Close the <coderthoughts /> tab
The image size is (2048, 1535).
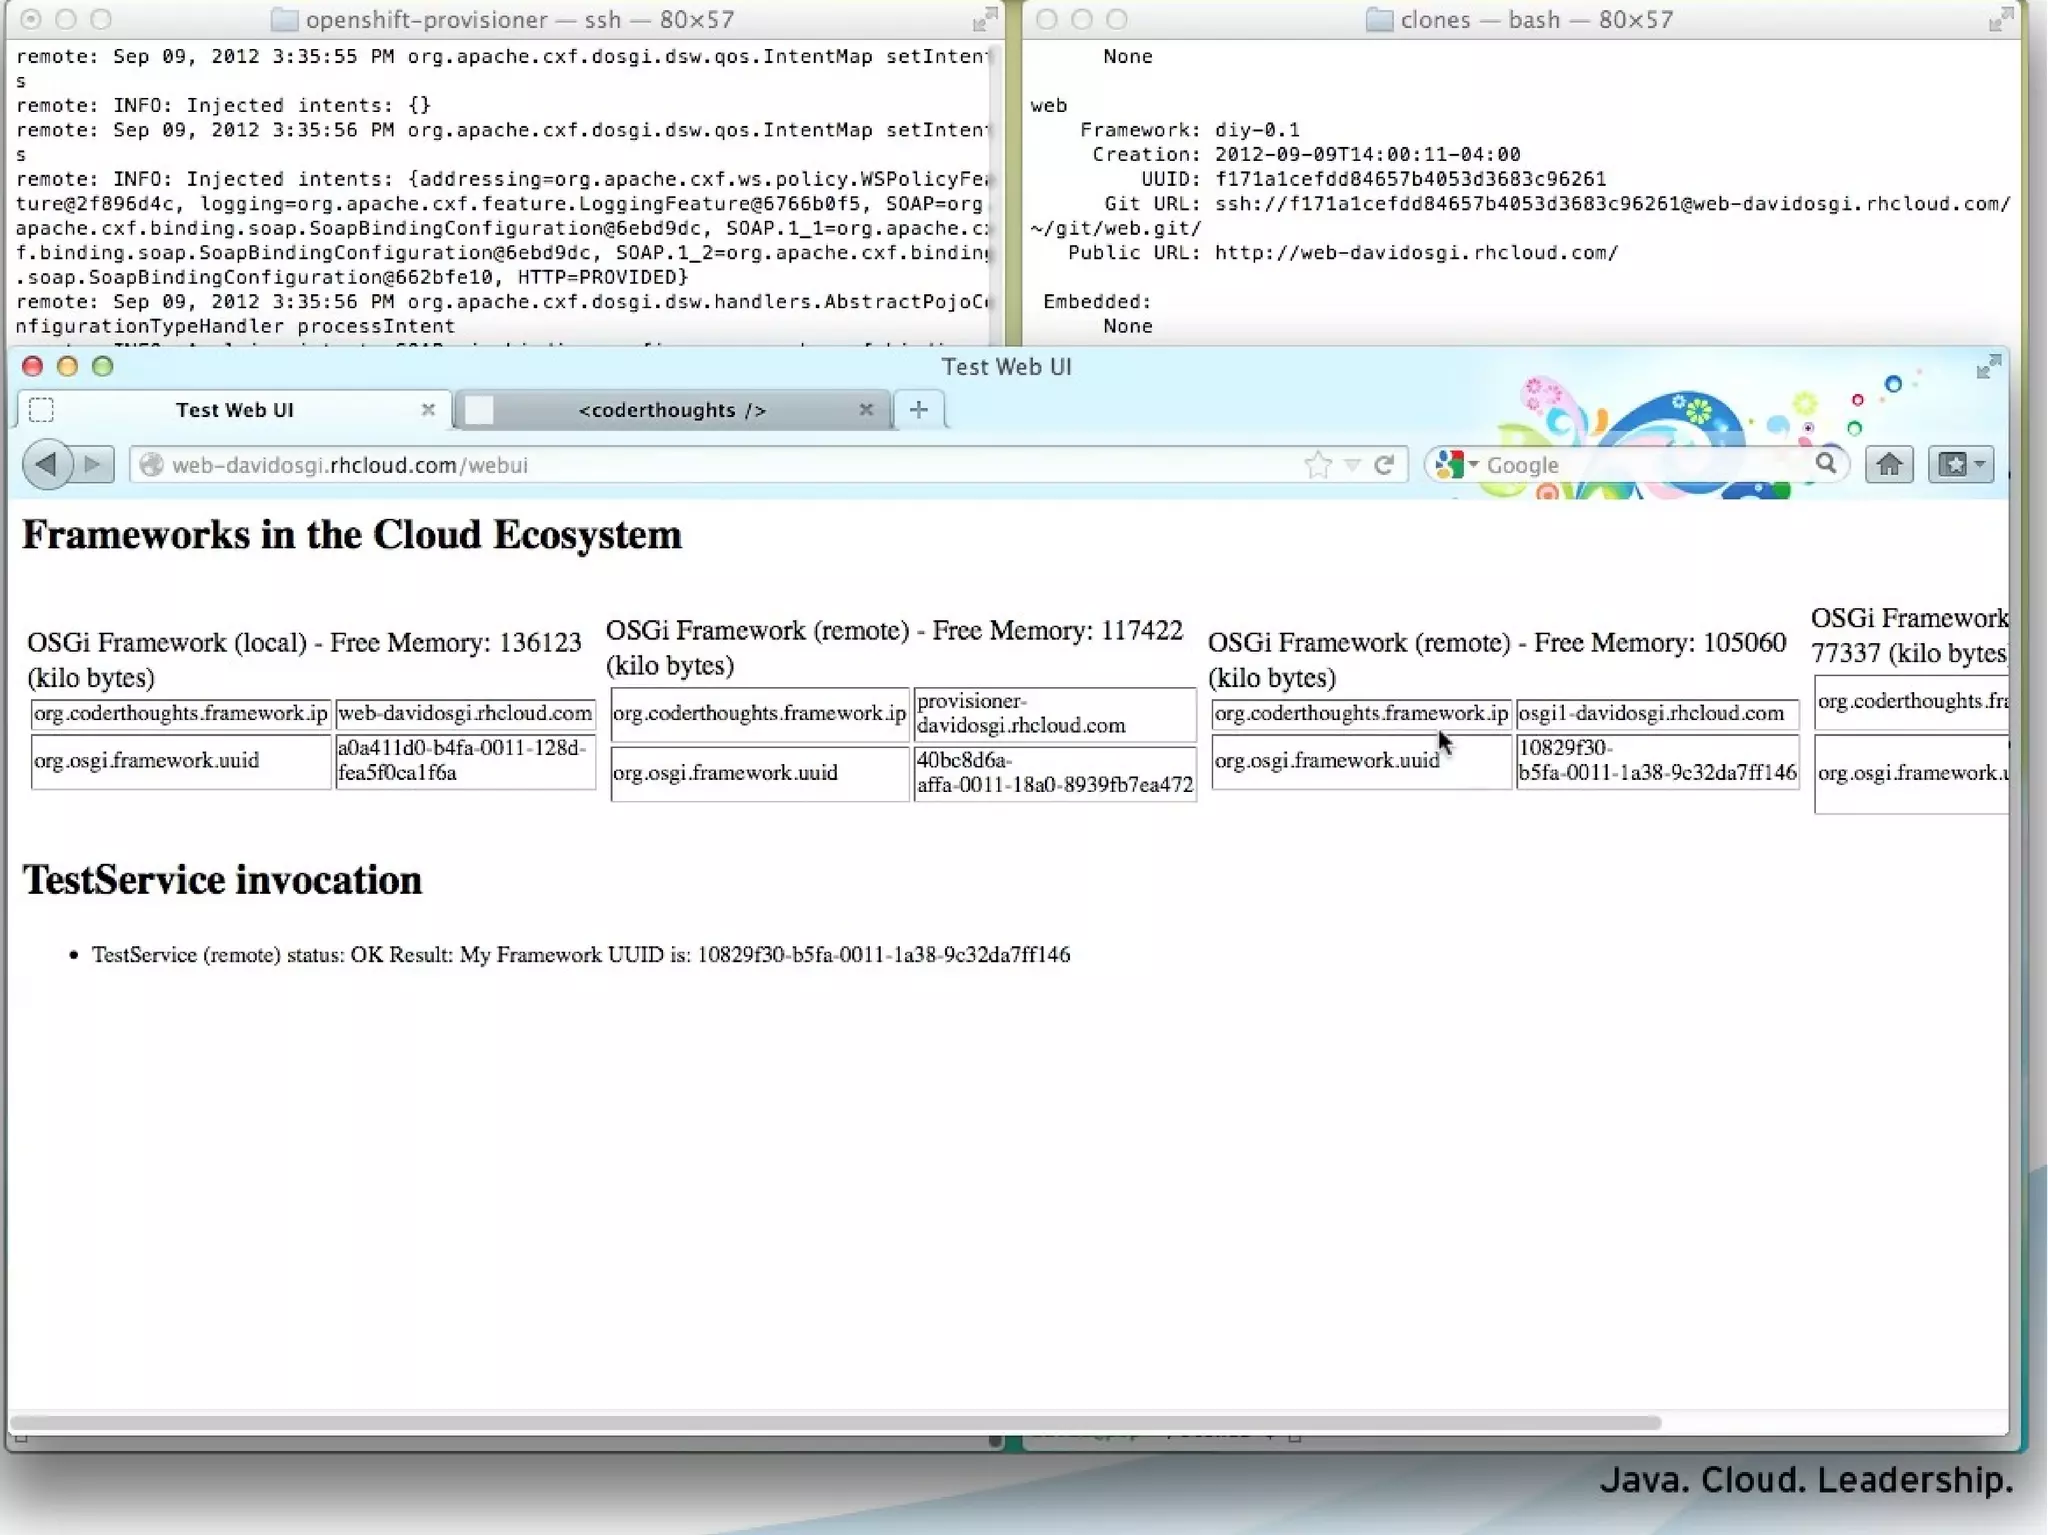point(866,409)
